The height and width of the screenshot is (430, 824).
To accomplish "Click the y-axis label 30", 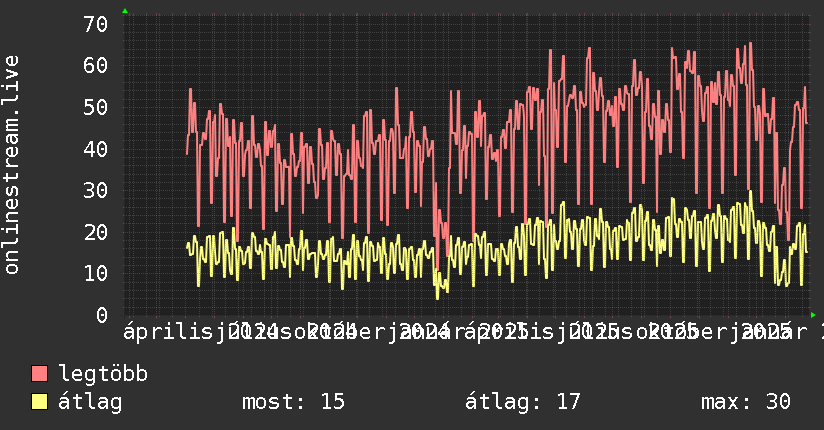I will point(96,190).
